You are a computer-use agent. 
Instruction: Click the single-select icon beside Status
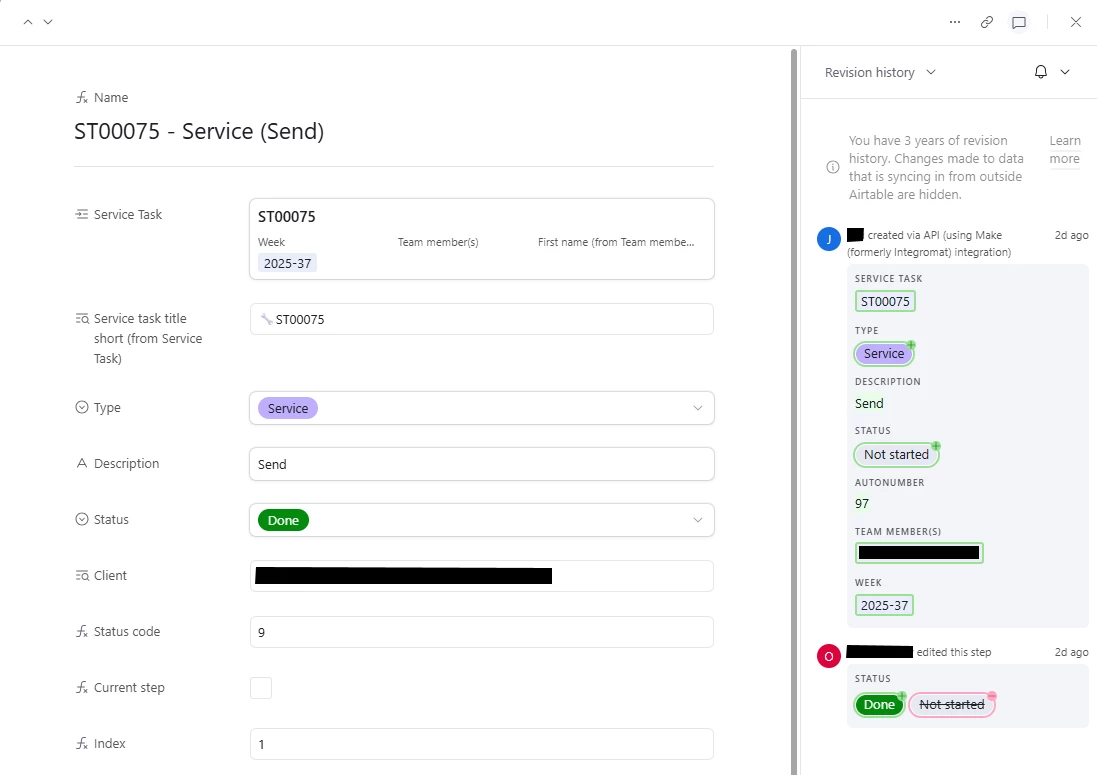[x=82, y=519]
